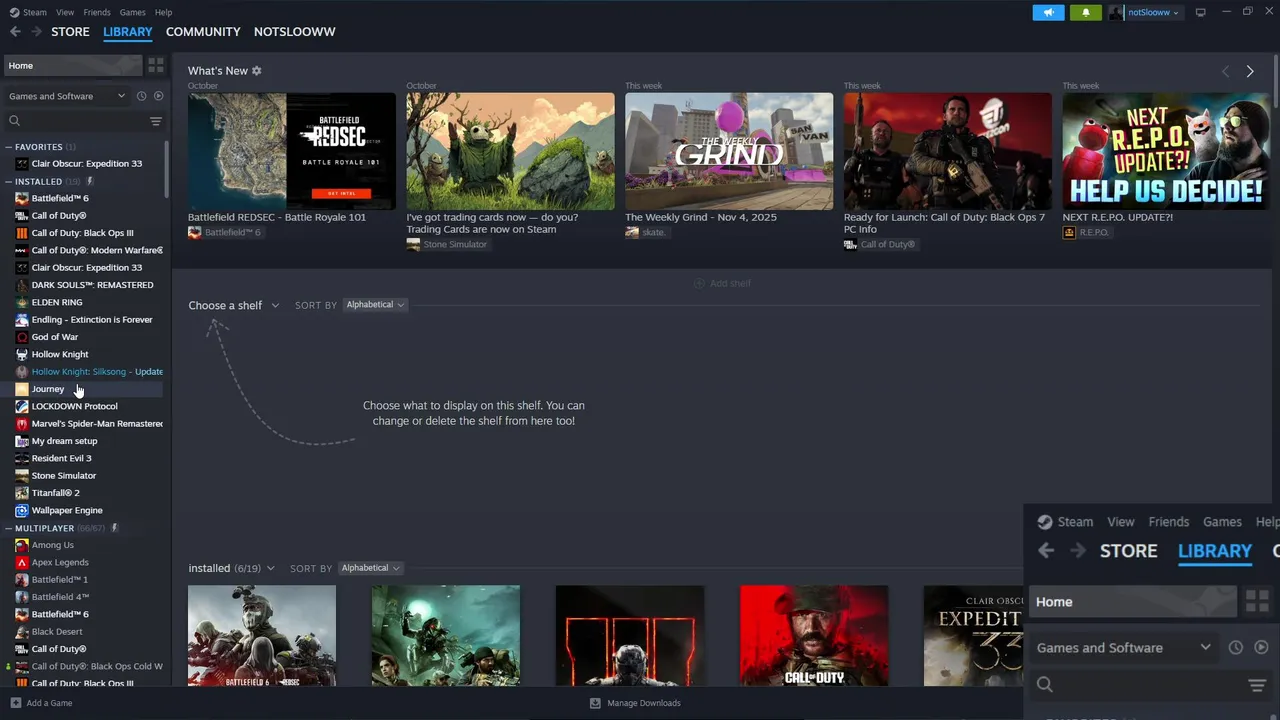
Task: Collapse the FAVORITES category
Action: (8, 147)
